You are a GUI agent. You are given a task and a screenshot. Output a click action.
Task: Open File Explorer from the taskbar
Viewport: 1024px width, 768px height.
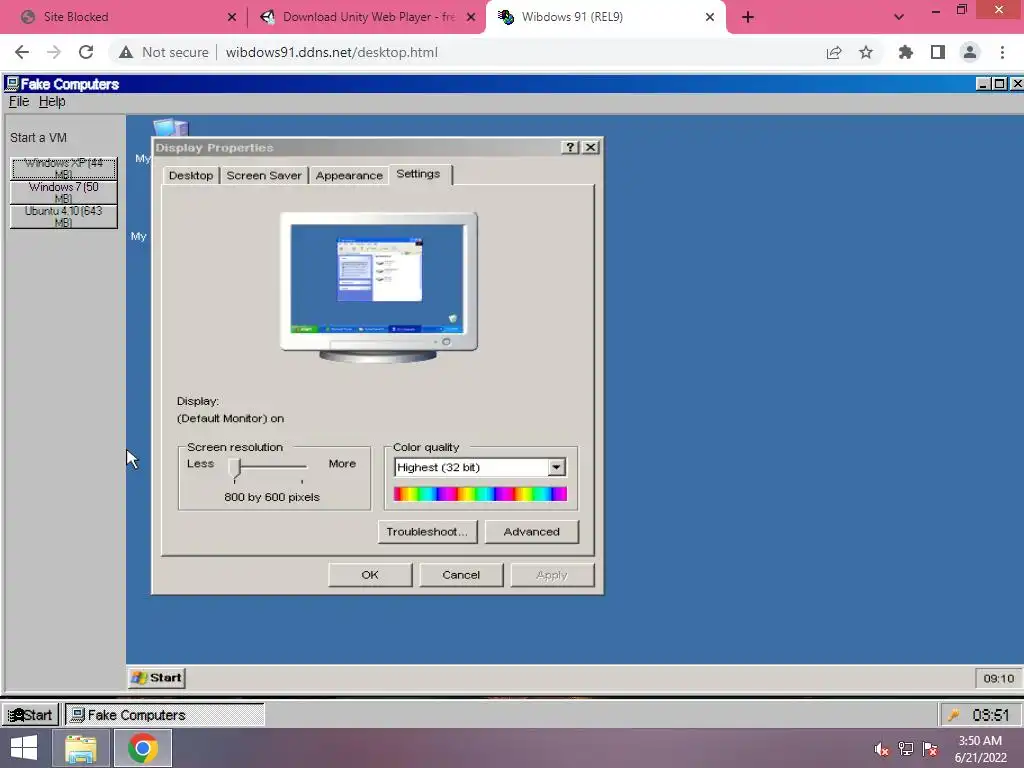(x=81, y=748)
